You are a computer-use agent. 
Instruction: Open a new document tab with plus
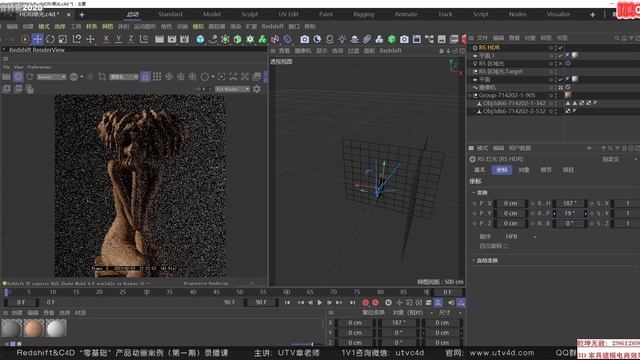82,15
